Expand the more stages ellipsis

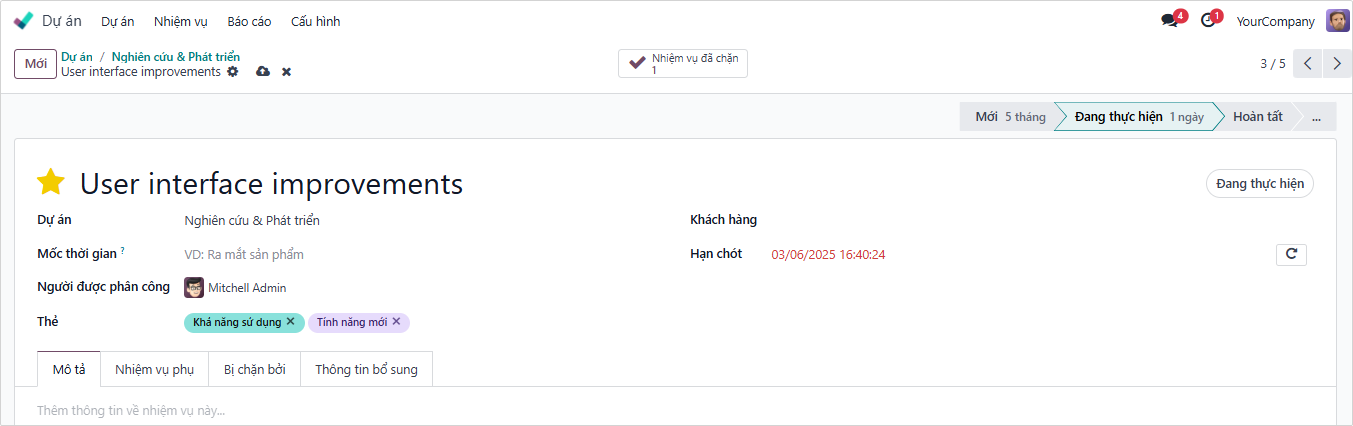point(1316,117)
